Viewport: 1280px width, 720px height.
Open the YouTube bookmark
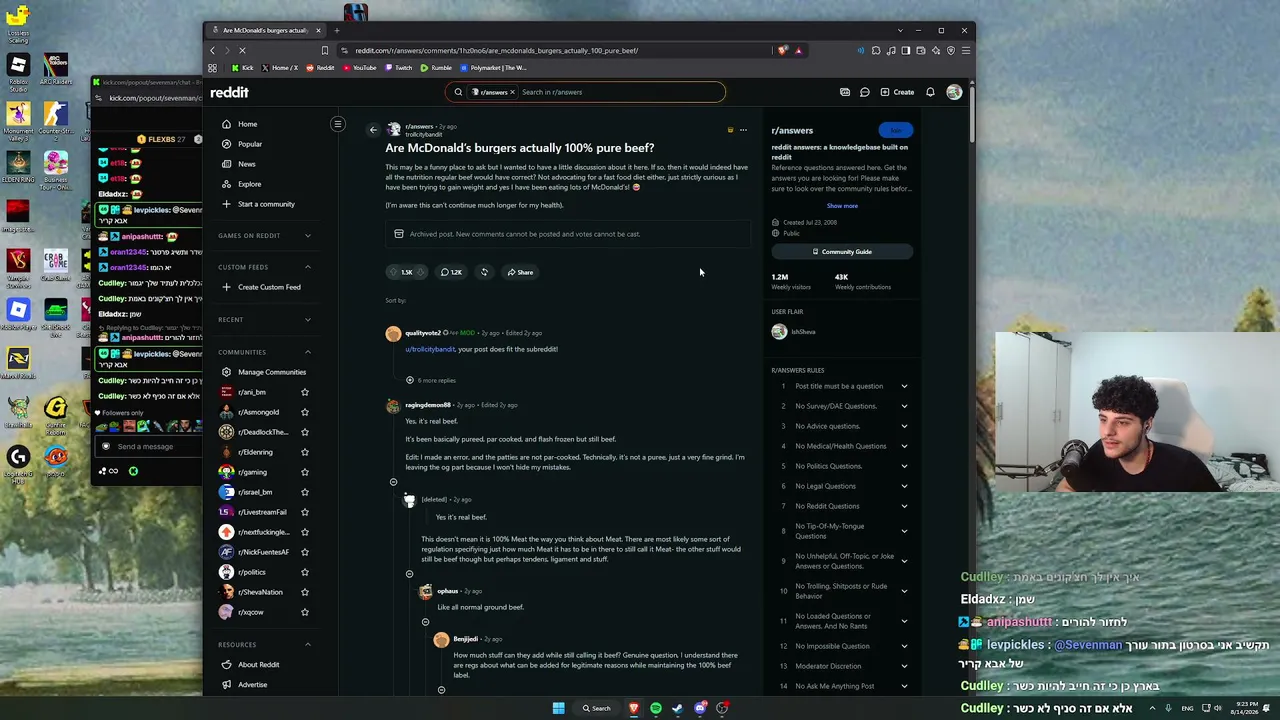tap(360, 68)
